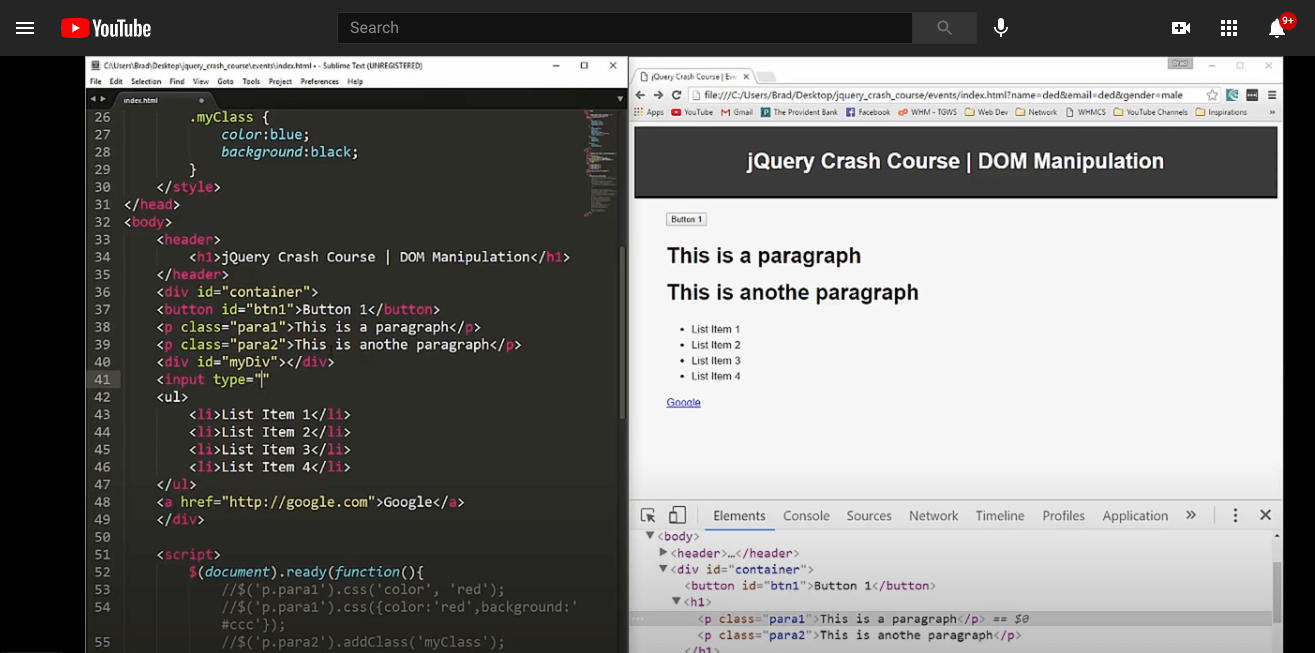Open the YouTube apps grid
The image size is (1315, 653).
pos(1229,28)
